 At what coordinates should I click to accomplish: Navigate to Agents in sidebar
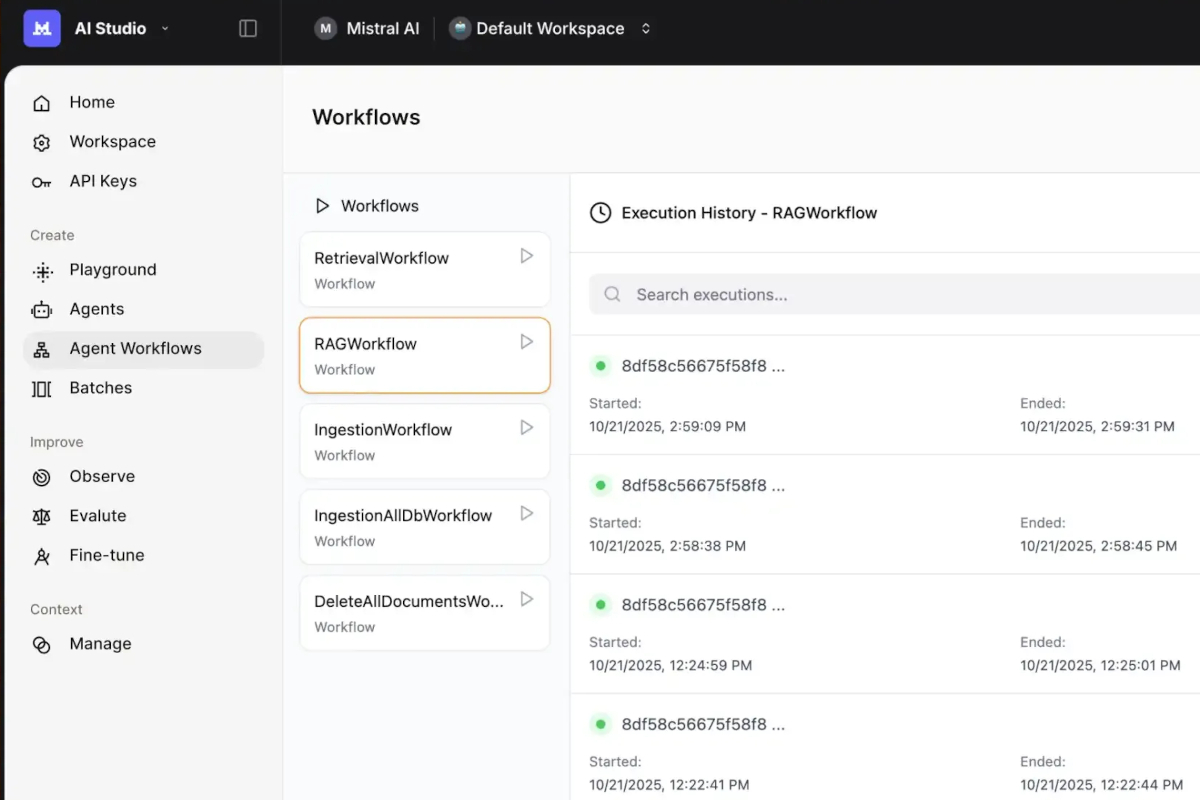(97, 310)
